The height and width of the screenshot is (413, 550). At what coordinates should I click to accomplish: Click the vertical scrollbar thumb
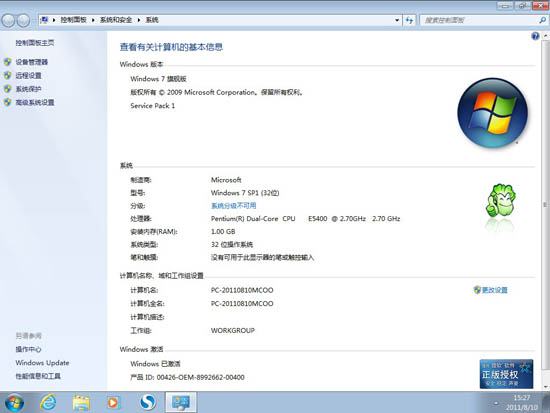tap(546, 204)
